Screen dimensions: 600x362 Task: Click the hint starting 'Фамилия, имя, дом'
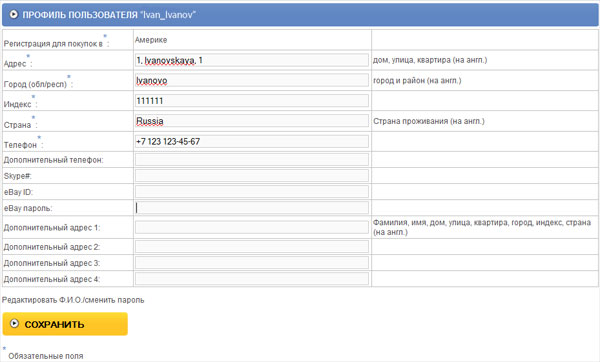click(x=482, y=227)
